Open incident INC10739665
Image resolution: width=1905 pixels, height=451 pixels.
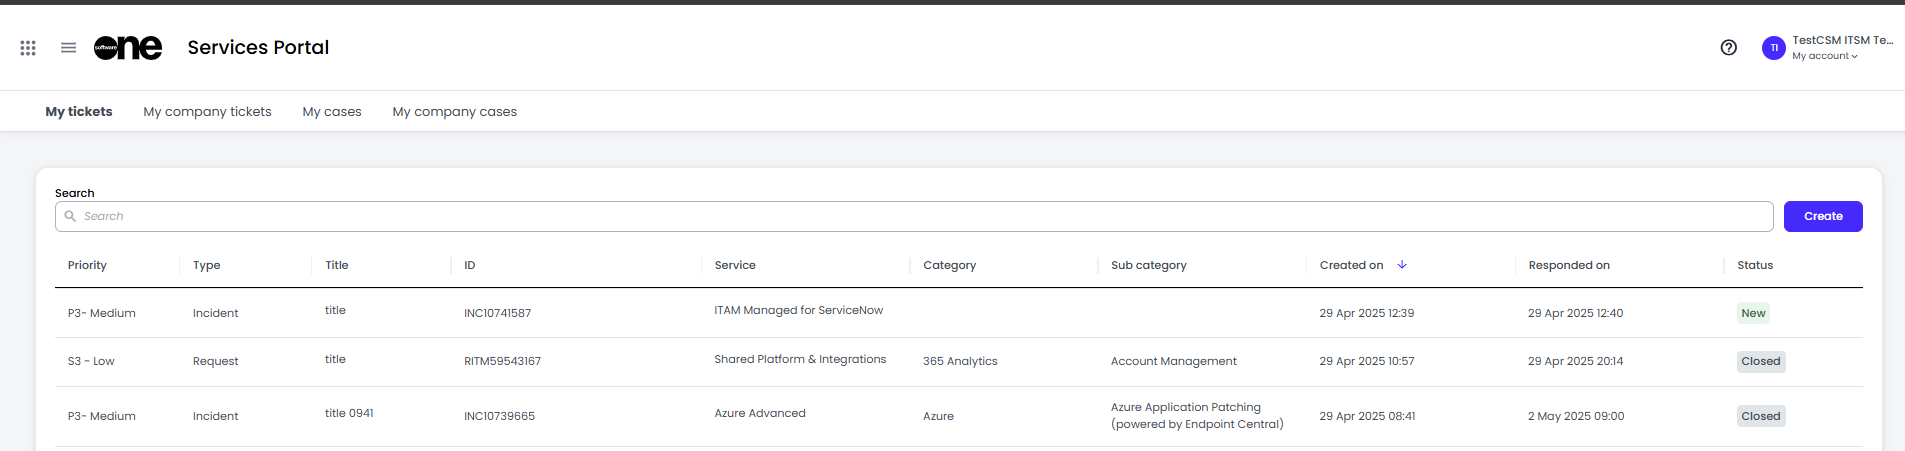(499, 416)
